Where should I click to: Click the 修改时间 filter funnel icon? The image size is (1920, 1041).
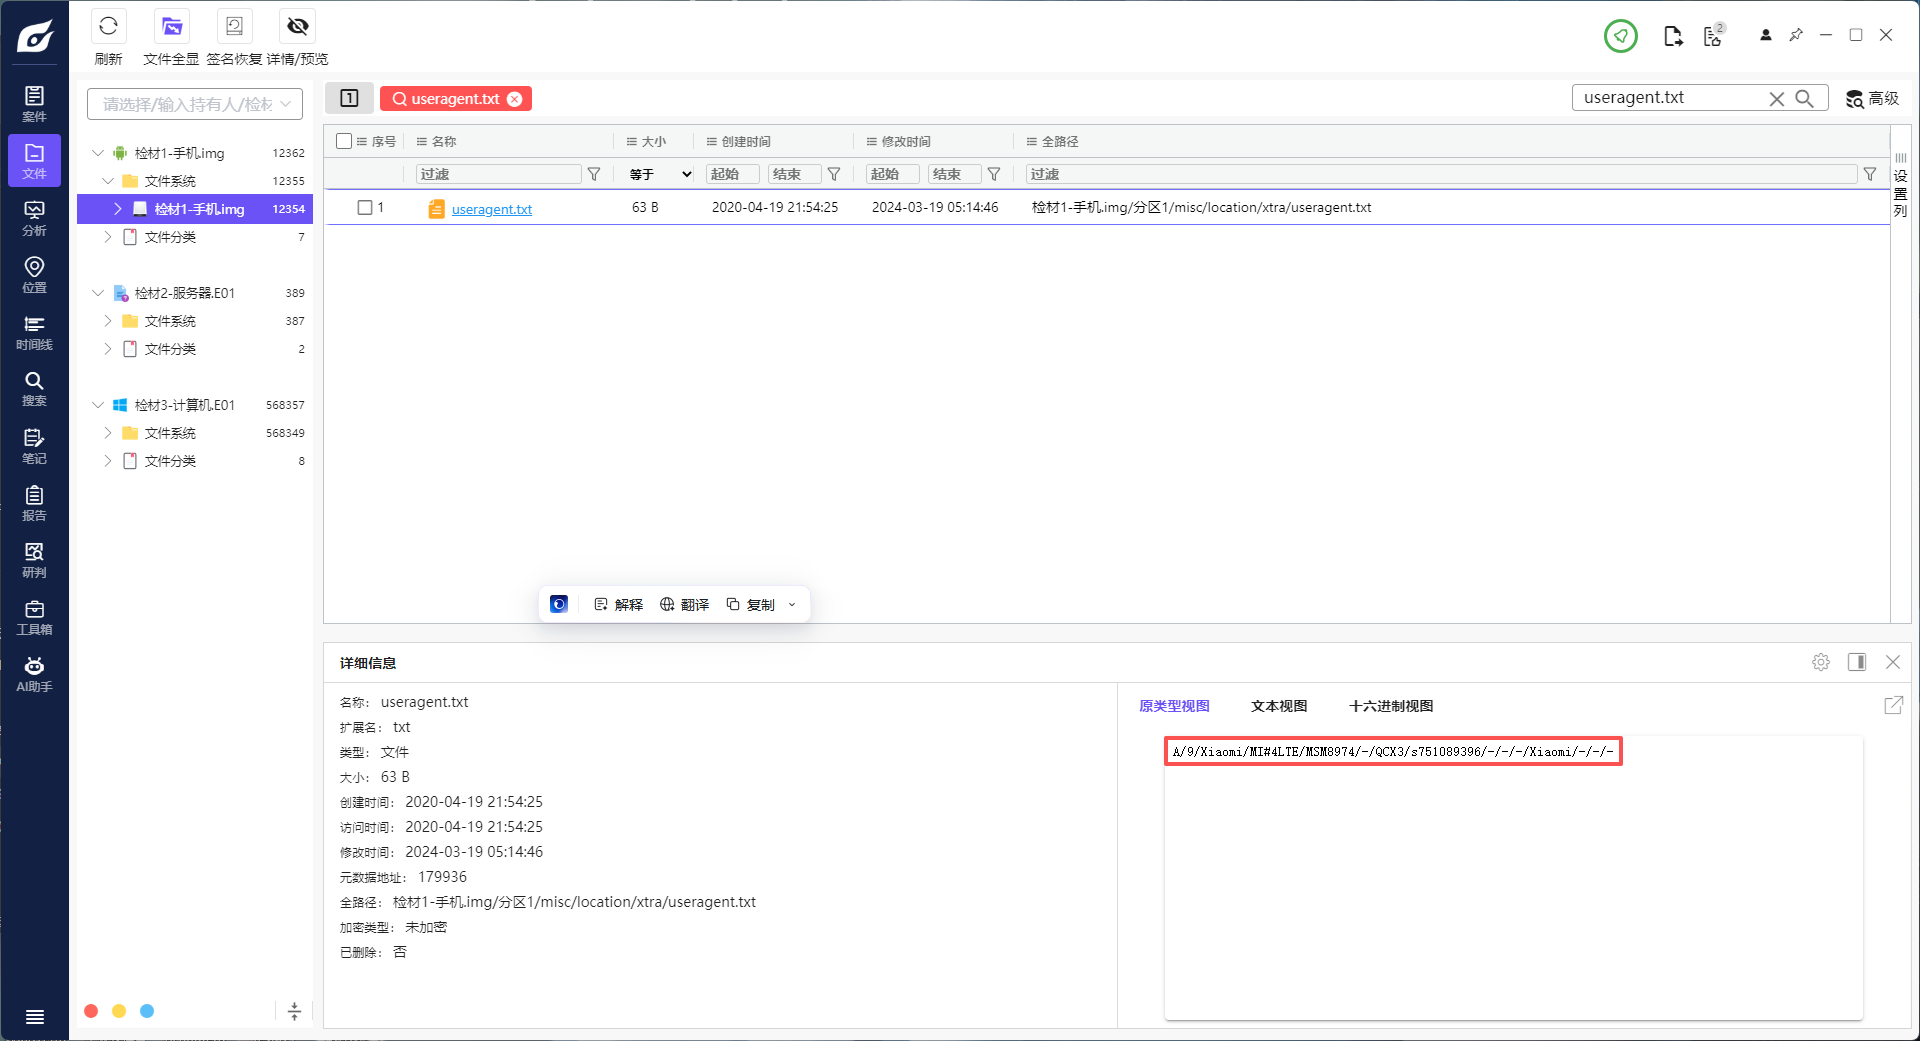click(x=994, y=174)
